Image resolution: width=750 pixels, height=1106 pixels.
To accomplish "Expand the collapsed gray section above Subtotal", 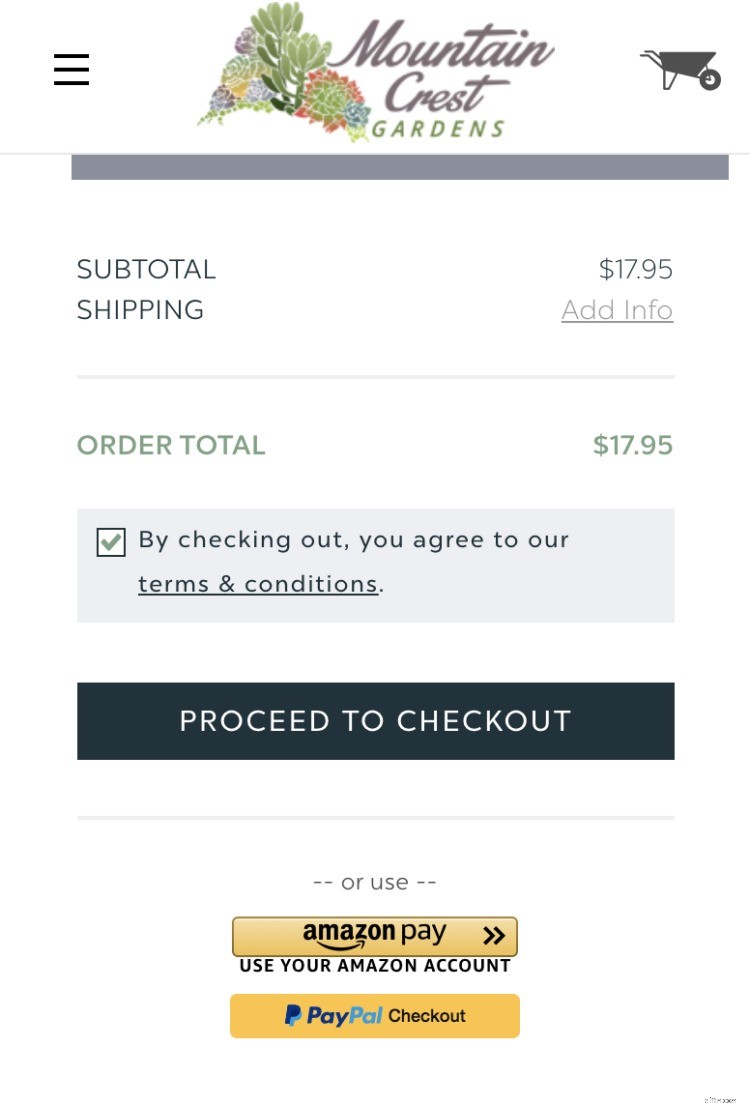I will tap(400, 167).
